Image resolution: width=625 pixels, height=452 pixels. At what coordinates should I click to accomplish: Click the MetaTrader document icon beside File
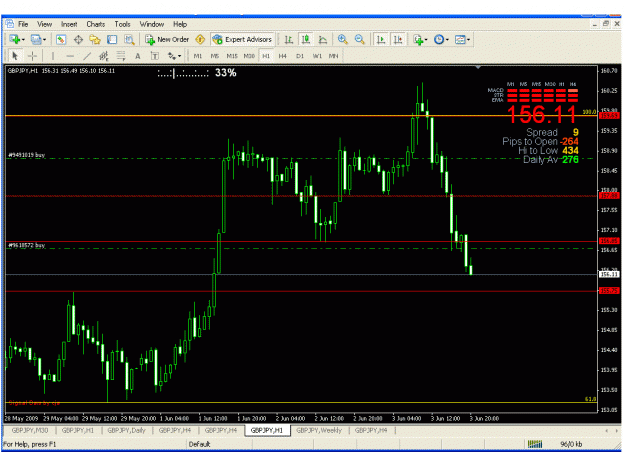pyautogui.click(x=10, y=24)
